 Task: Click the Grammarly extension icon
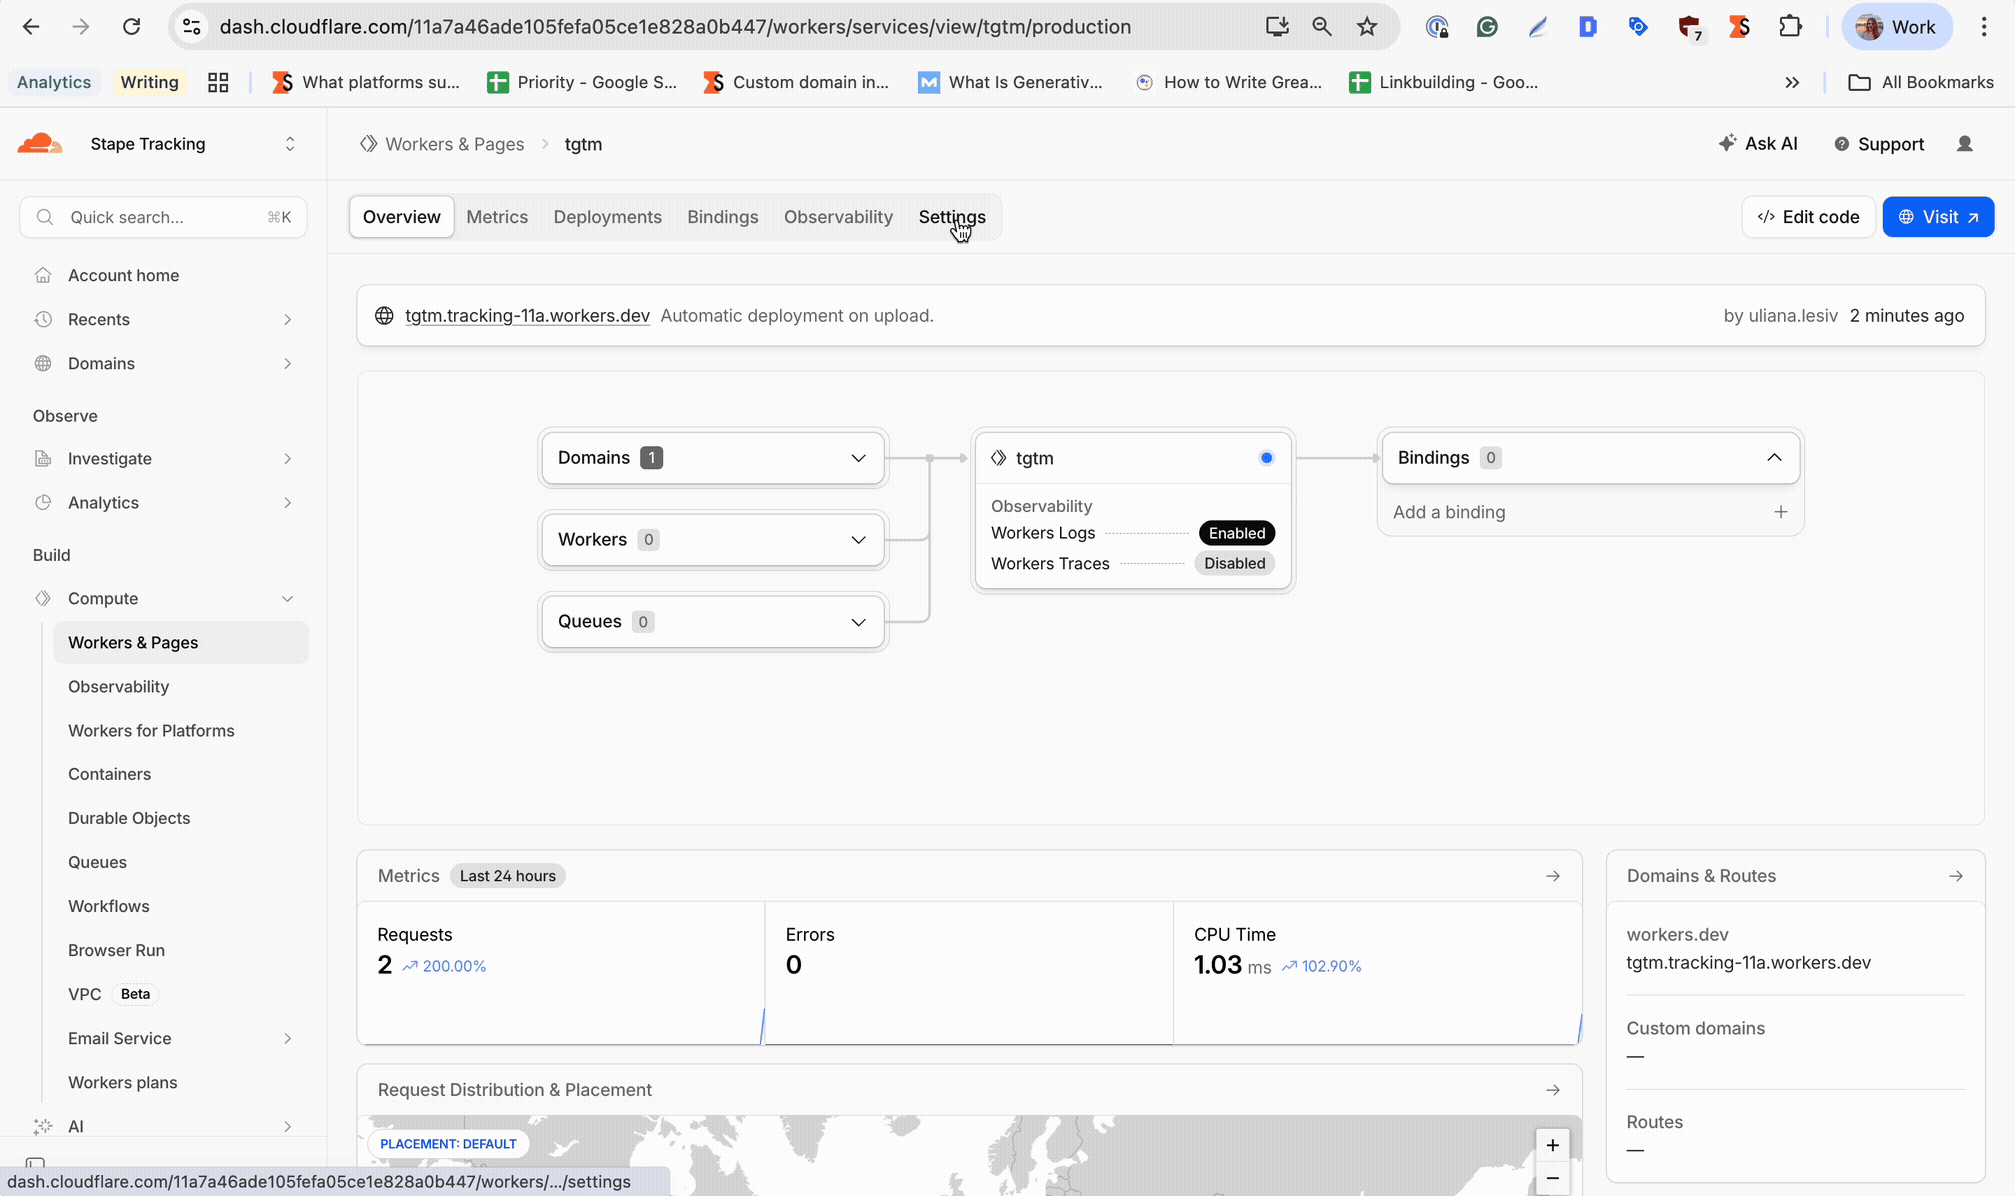point(1487,27)
